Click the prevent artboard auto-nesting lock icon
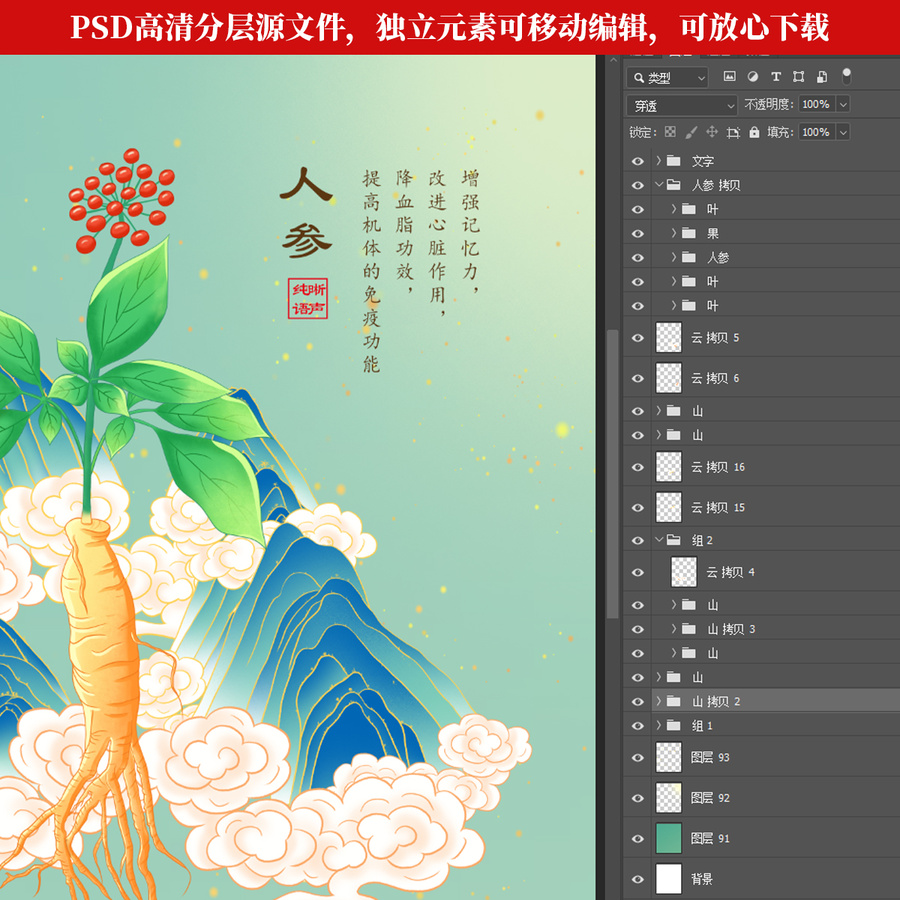 pos(733,133)
